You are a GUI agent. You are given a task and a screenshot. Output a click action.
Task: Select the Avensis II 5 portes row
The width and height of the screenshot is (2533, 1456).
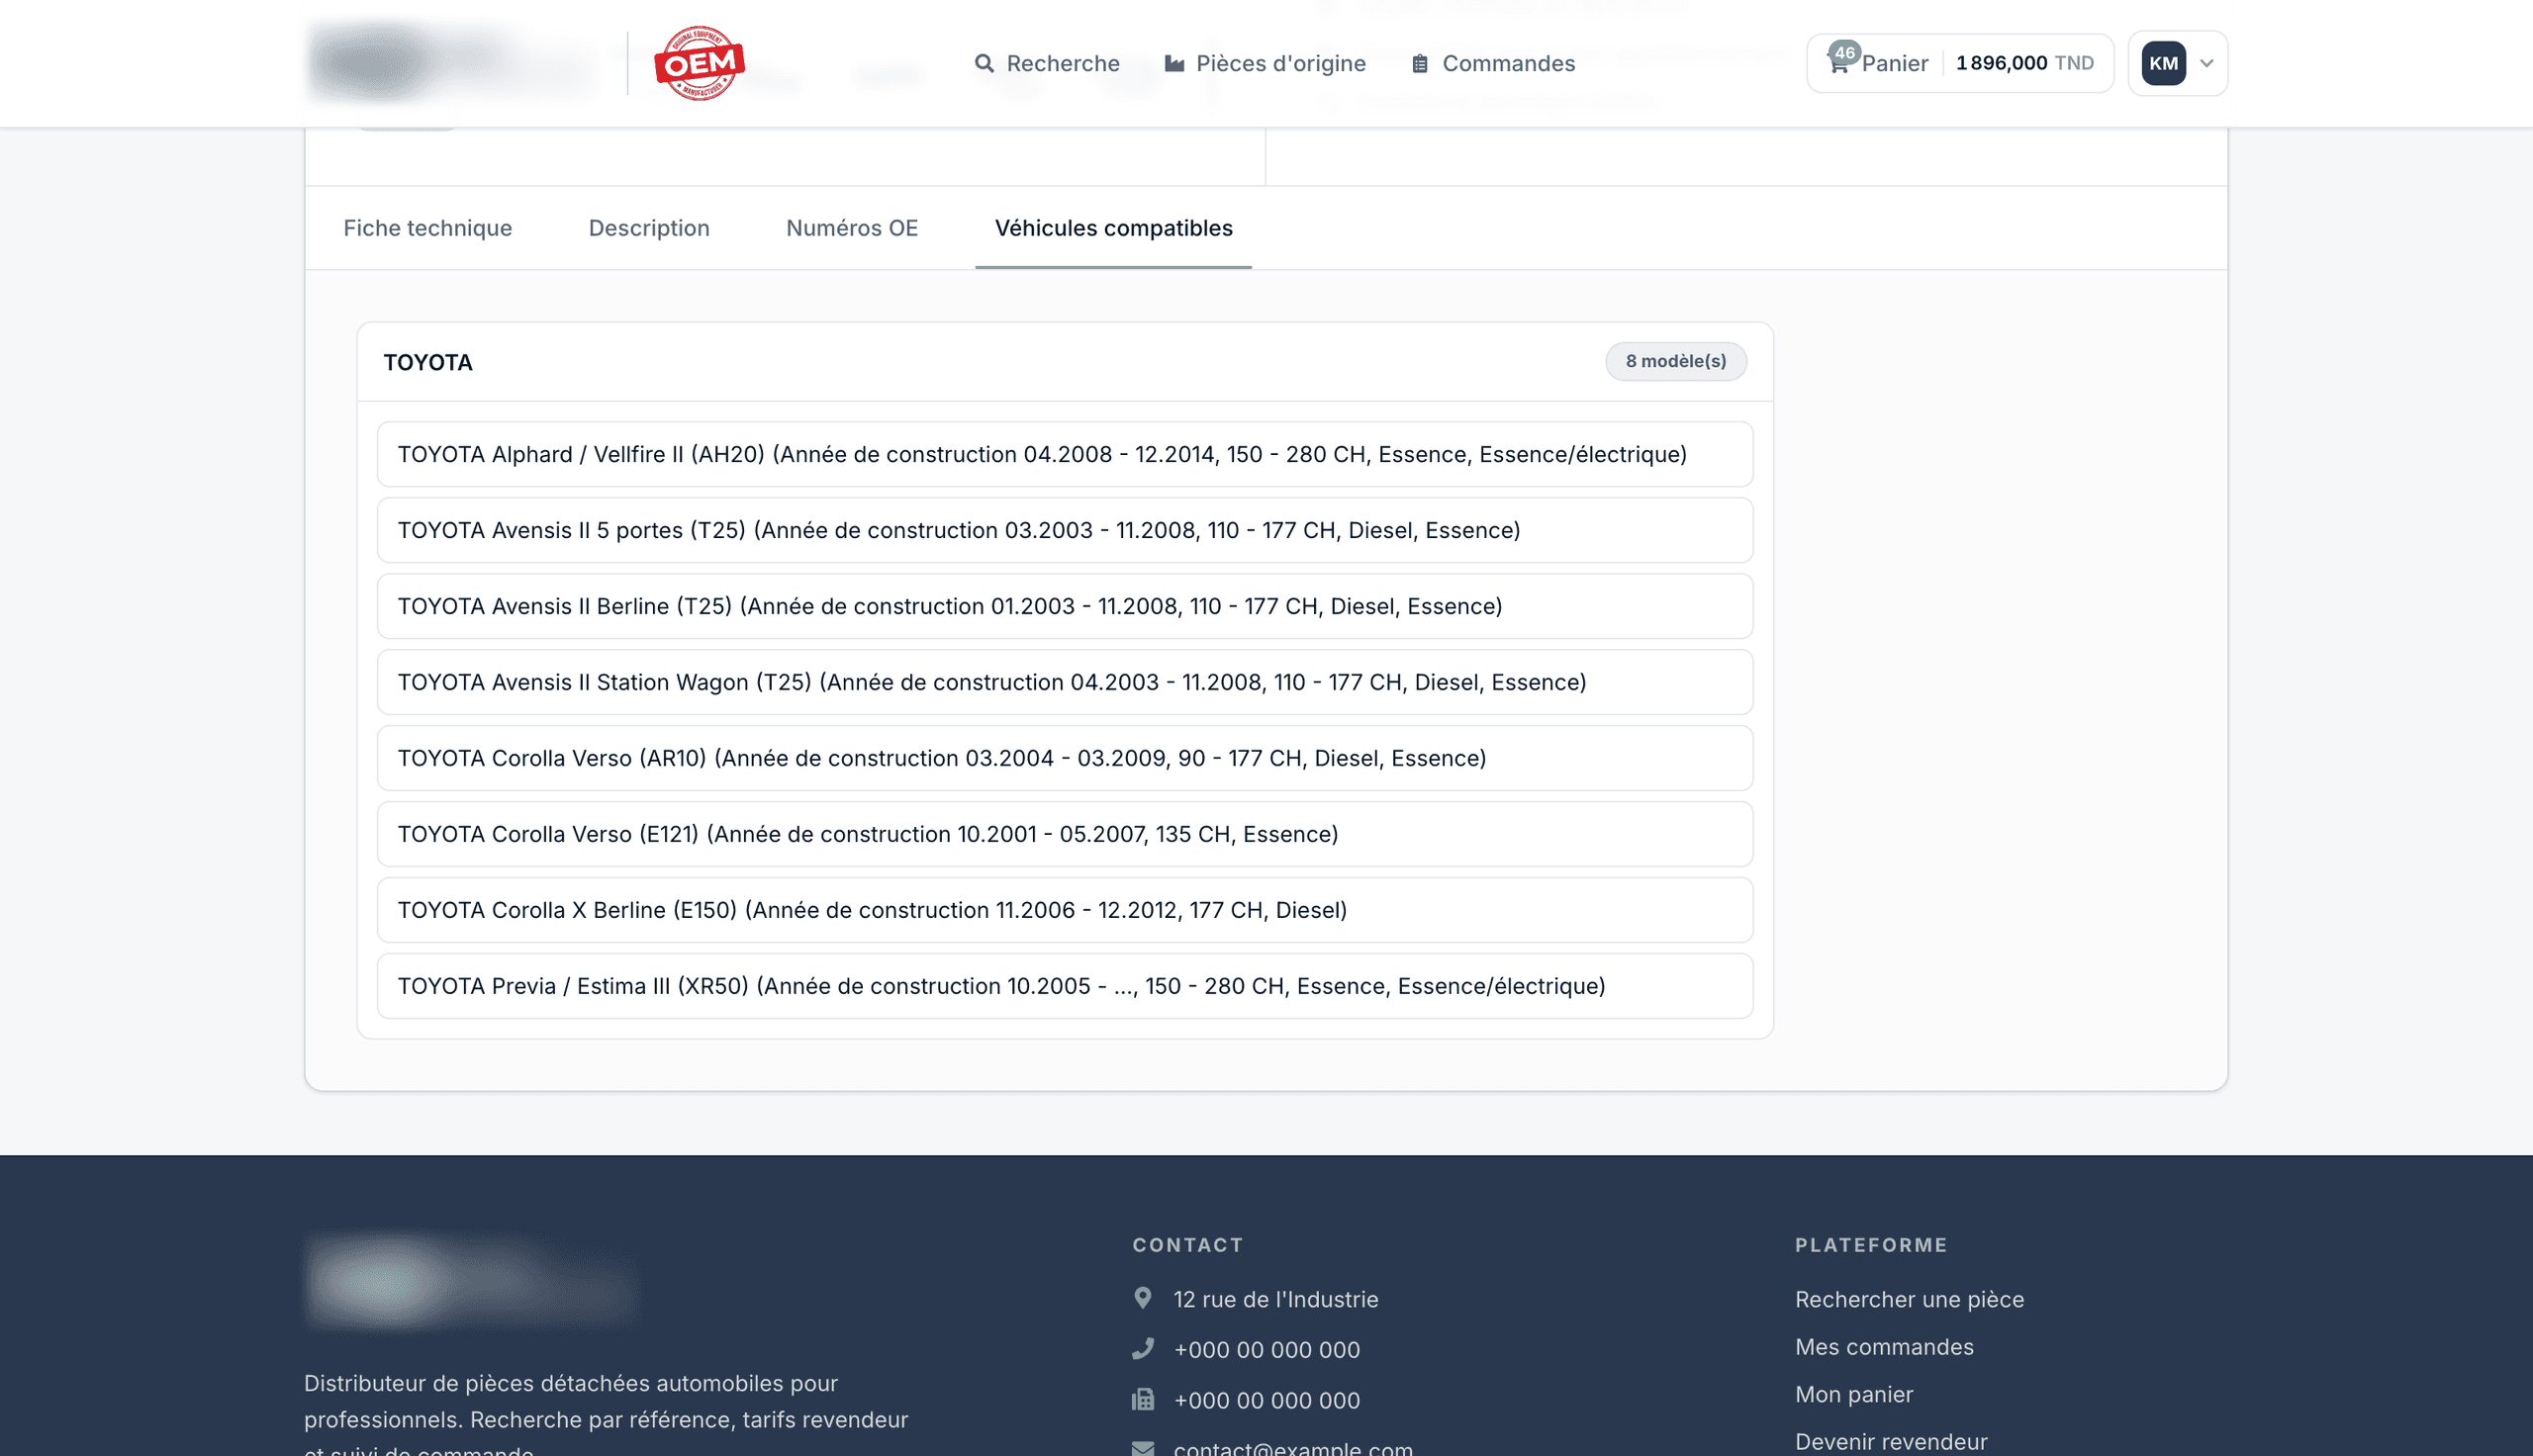[1065, 530]
